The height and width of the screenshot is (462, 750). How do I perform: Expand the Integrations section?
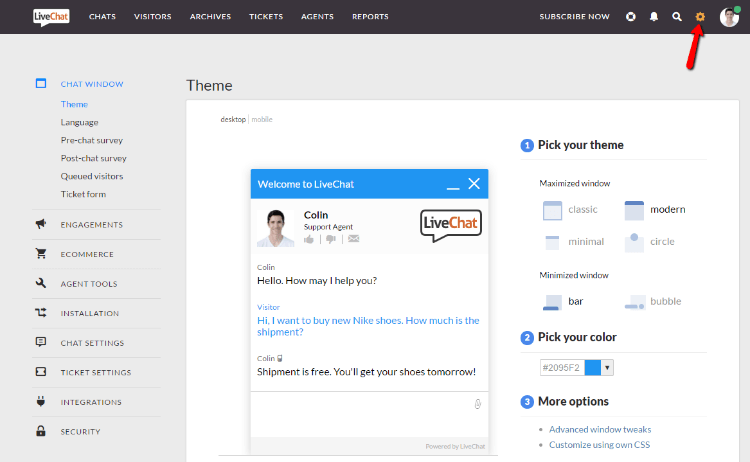(91, 402)
